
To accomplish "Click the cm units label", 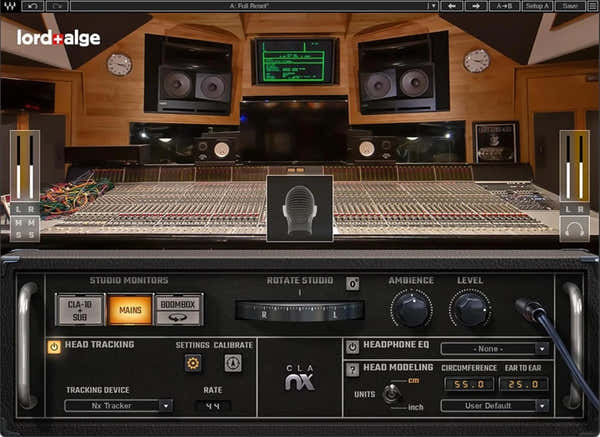I will tap(414, 380).
